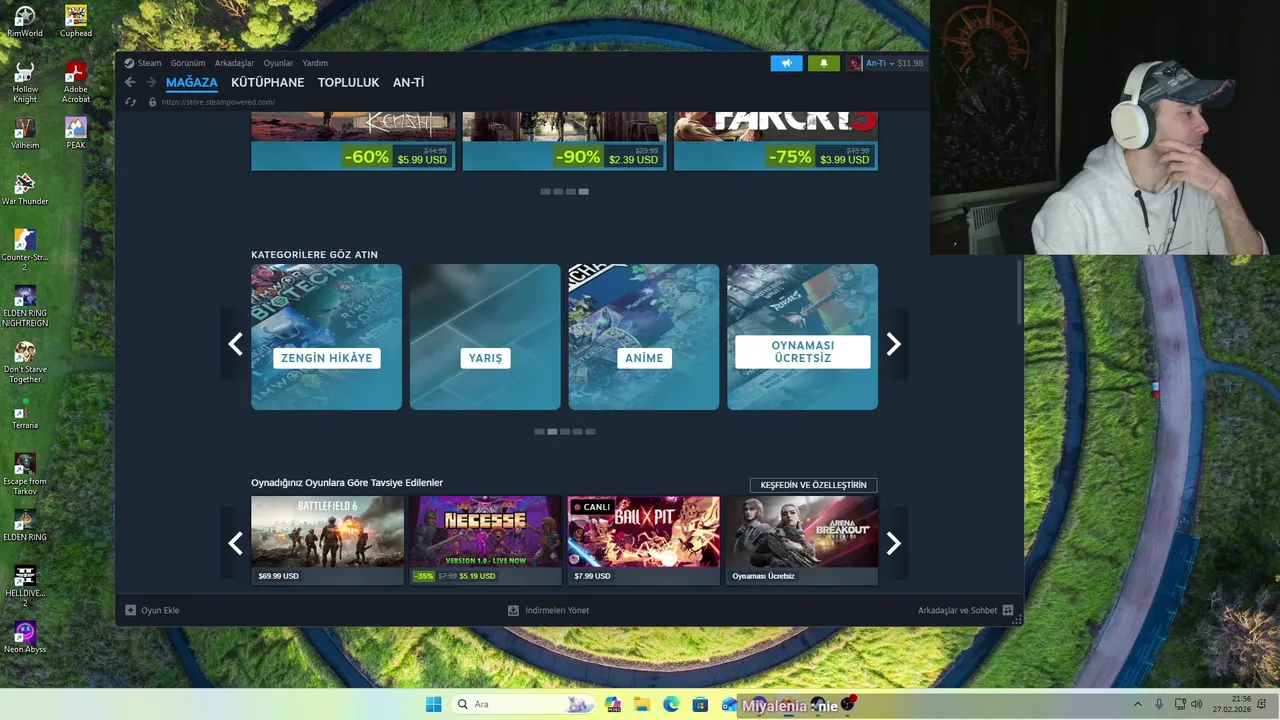Open the Battlefield 6 game thumbnail
Viewport: 1280px width, 720px height.
(327, 532)
